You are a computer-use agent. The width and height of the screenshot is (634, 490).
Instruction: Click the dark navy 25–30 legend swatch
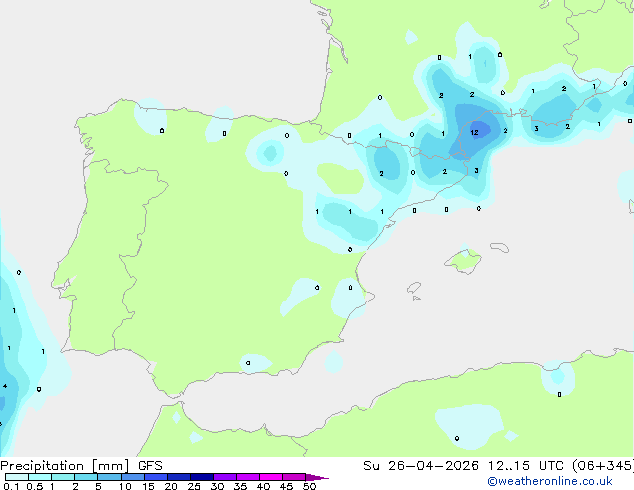tap(202, 477)
